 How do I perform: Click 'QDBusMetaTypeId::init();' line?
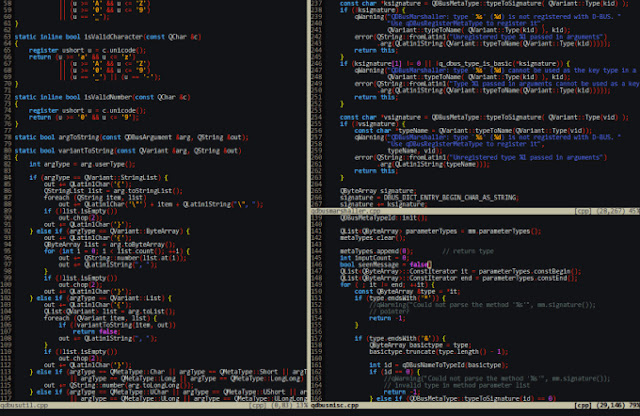point(384,218)
